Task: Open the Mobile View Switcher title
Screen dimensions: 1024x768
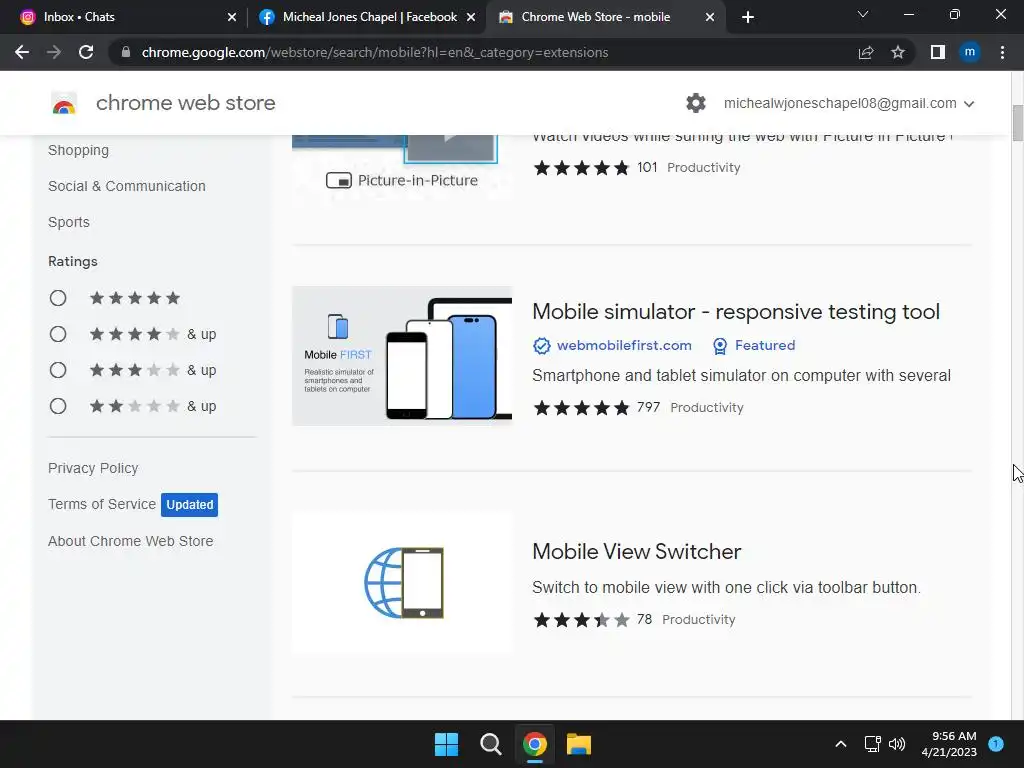Action: [637, 552]
